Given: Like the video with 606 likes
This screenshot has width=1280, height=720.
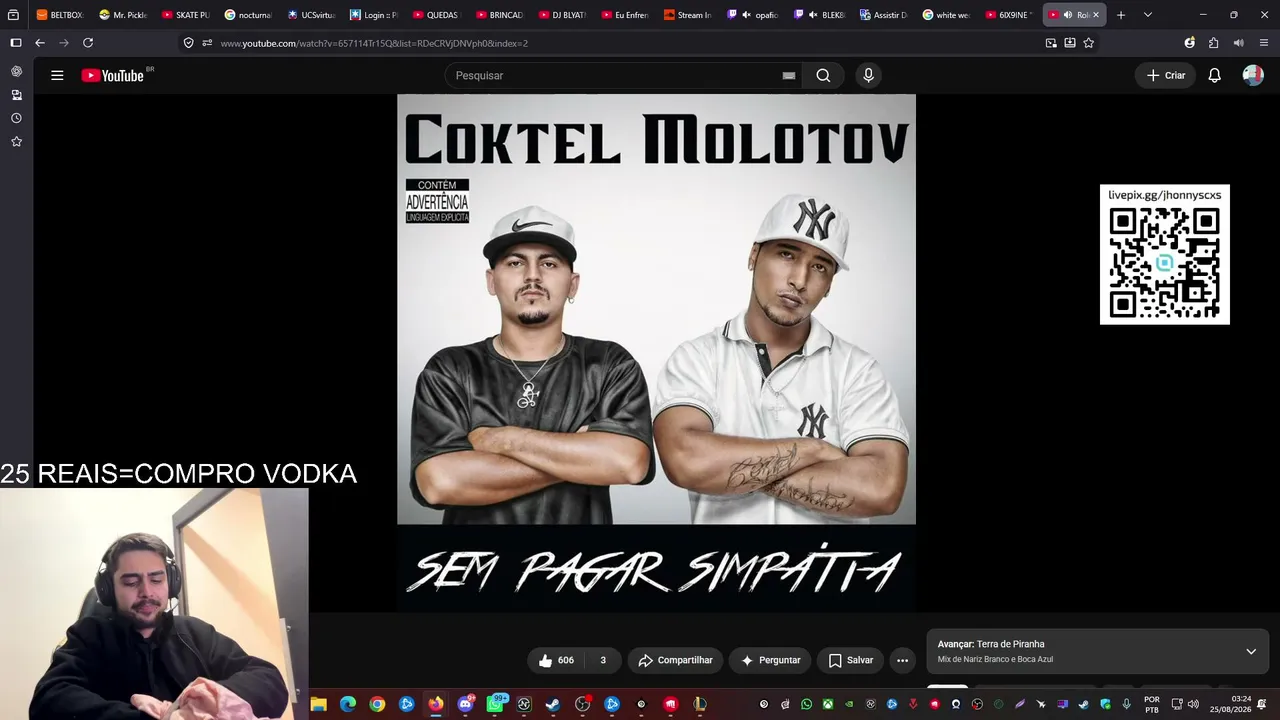Looking at the screenshot, I should click(556, 660).
